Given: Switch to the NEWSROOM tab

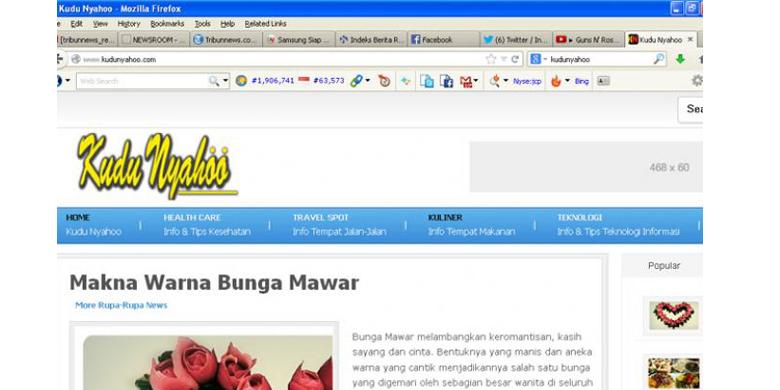Looking at the screenshot, I should coord(154,40).
